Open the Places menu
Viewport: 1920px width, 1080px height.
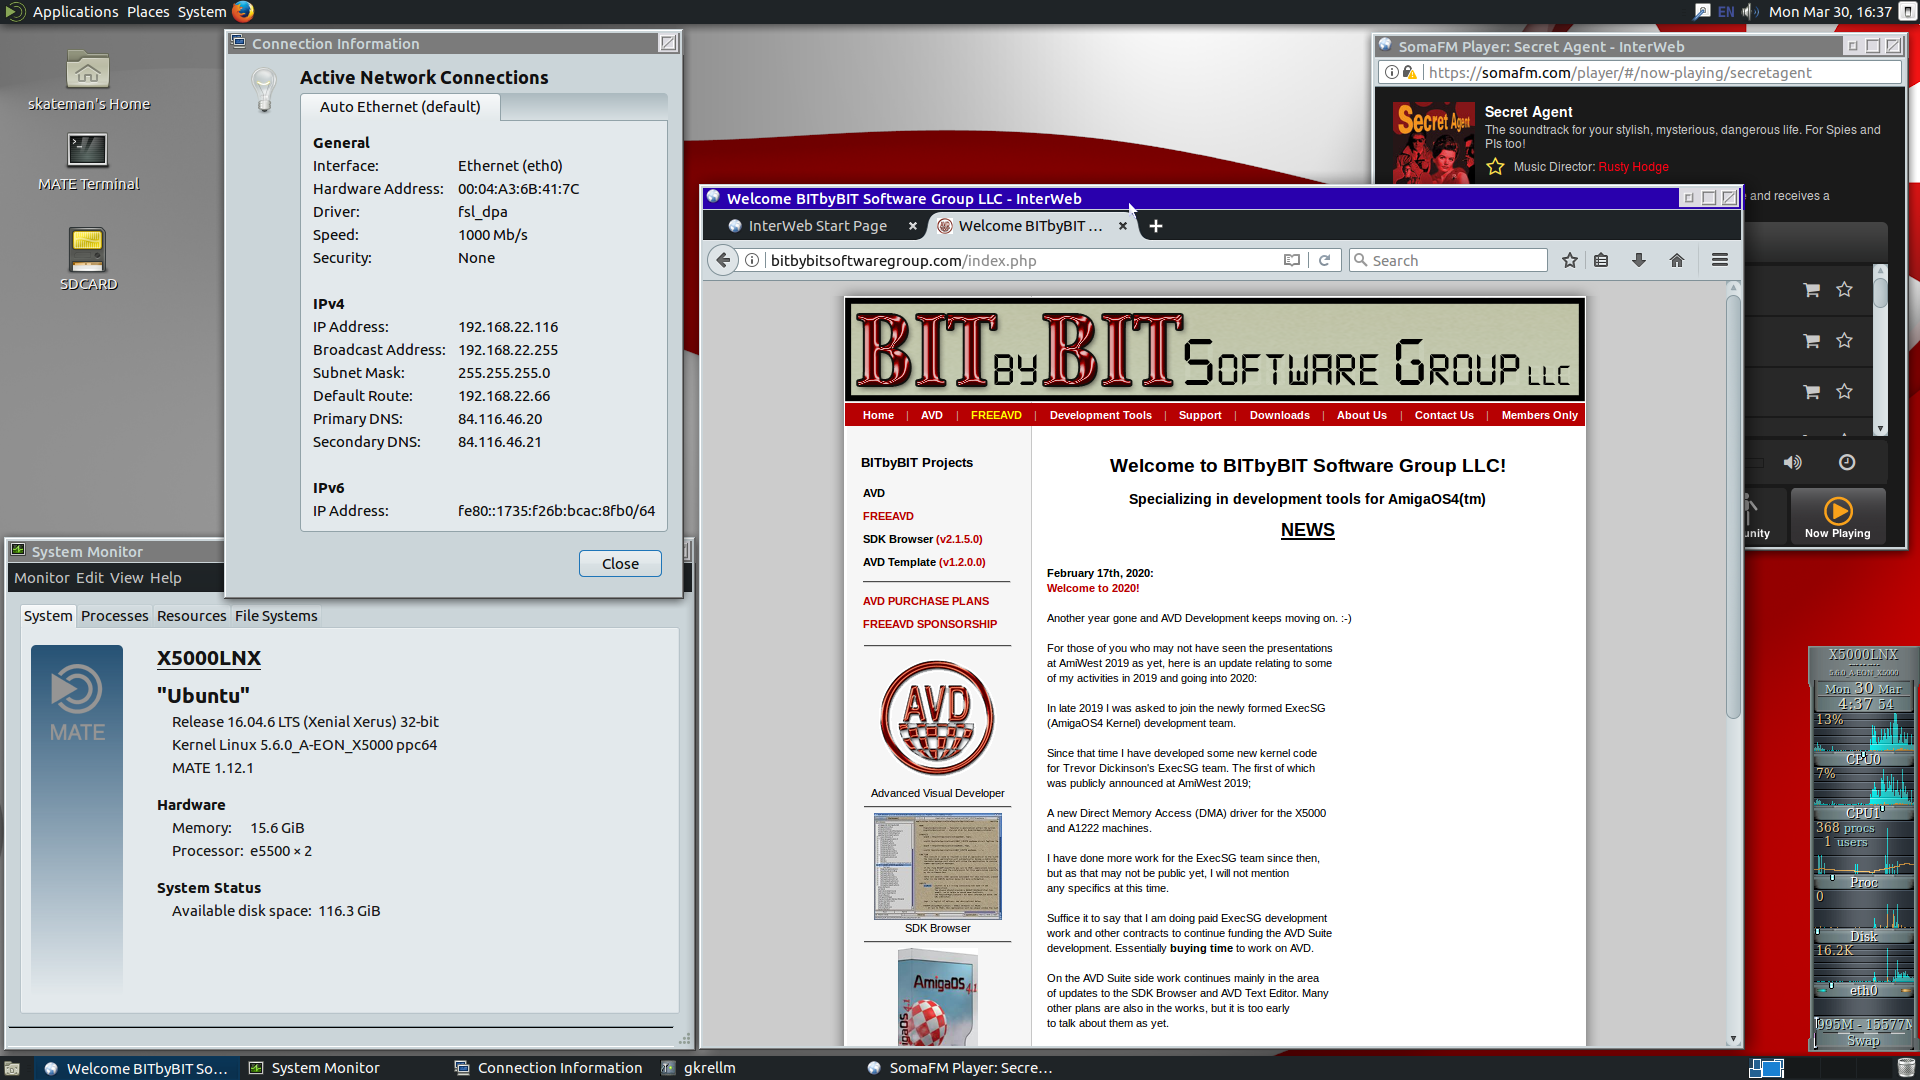pos(148,12)
